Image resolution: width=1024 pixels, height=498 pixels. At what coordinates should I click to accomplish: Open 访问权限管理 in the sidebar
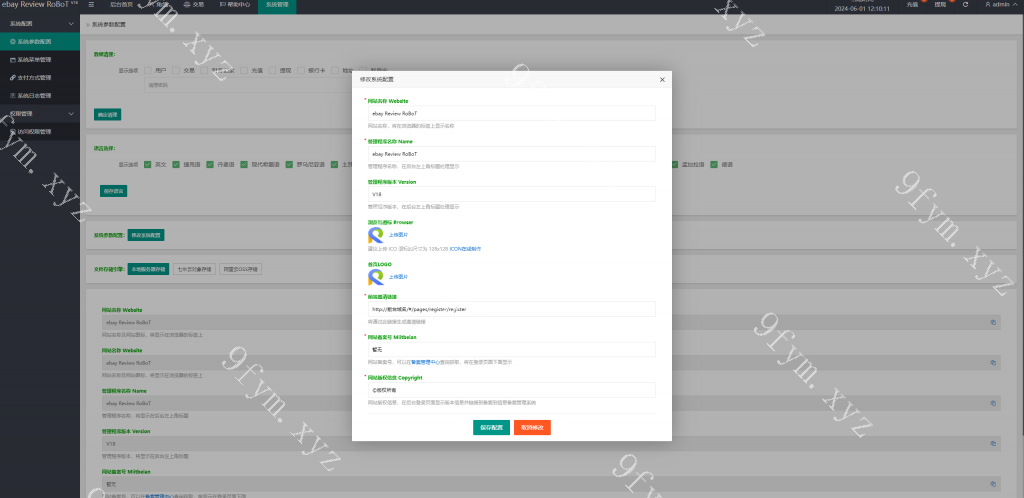click(x=40, y=131)
